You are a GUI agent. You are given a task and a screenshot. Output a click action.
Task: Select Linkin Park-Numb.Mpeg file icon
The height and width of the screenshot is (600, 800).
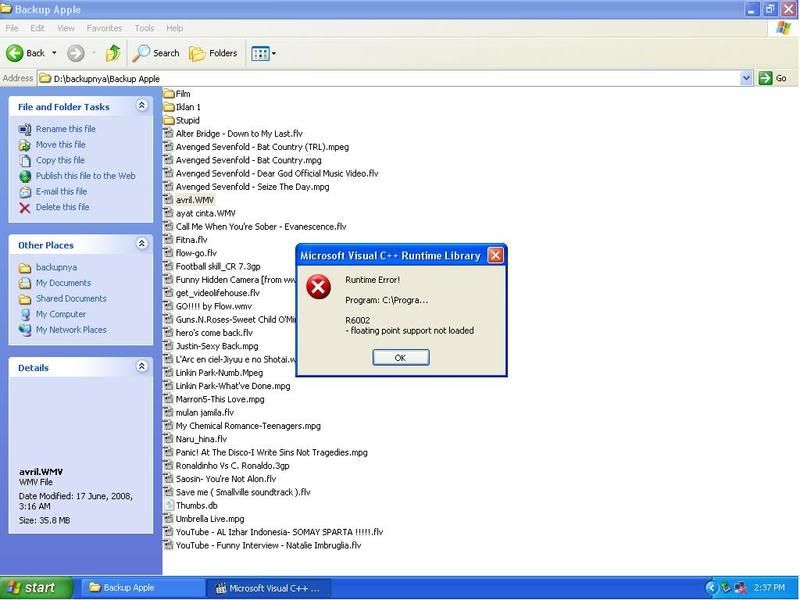(x=168, y=372)
